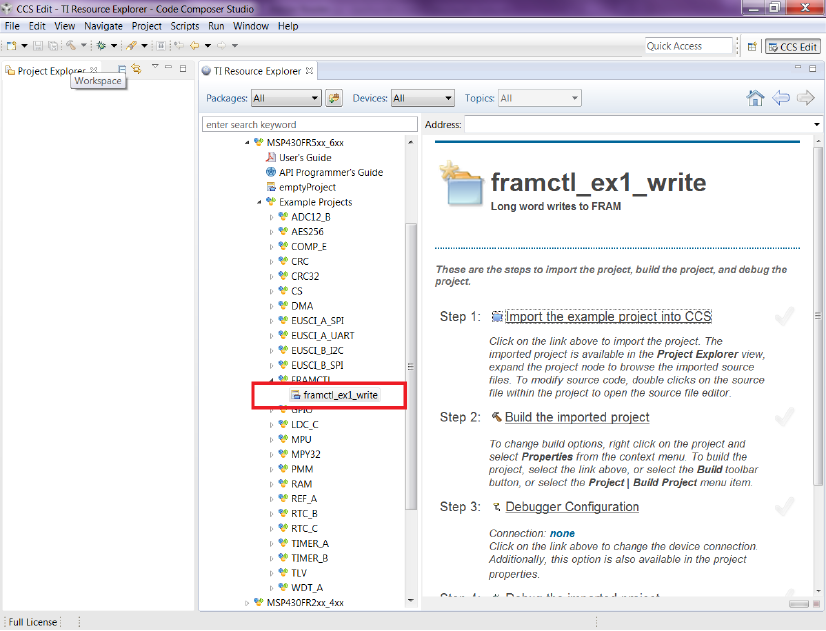826x631 pixels.
Task: Click the Save toolbar icon
Action: [x=38, y=46]
